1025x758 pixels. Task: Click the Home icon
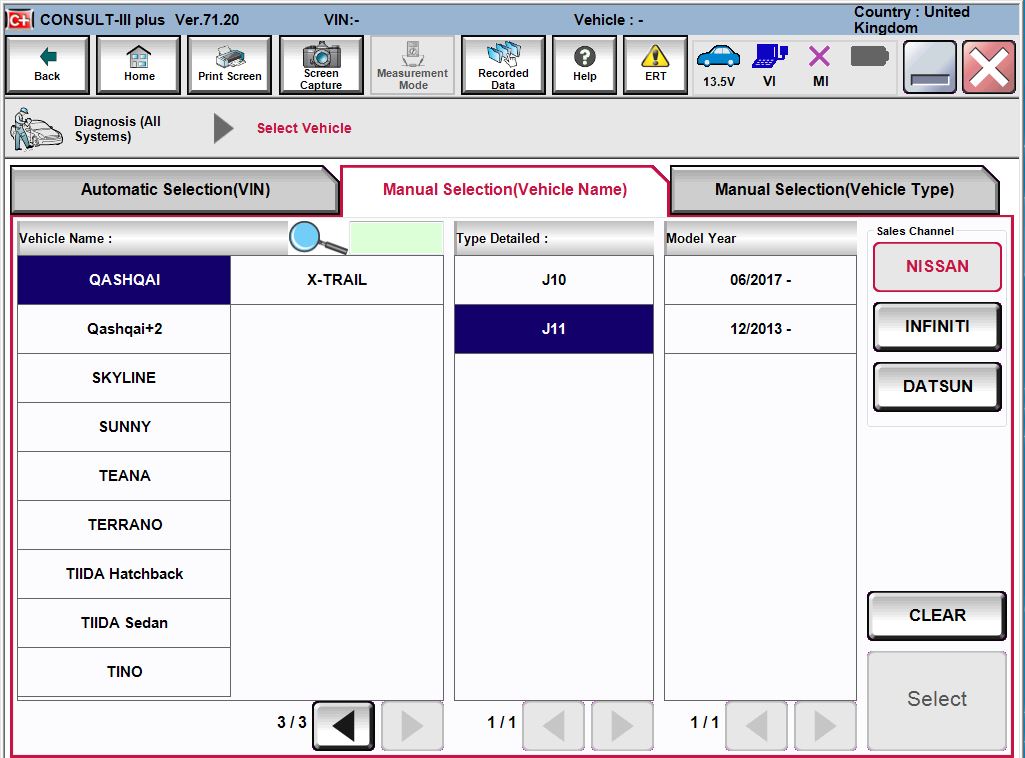coord(138,64)
